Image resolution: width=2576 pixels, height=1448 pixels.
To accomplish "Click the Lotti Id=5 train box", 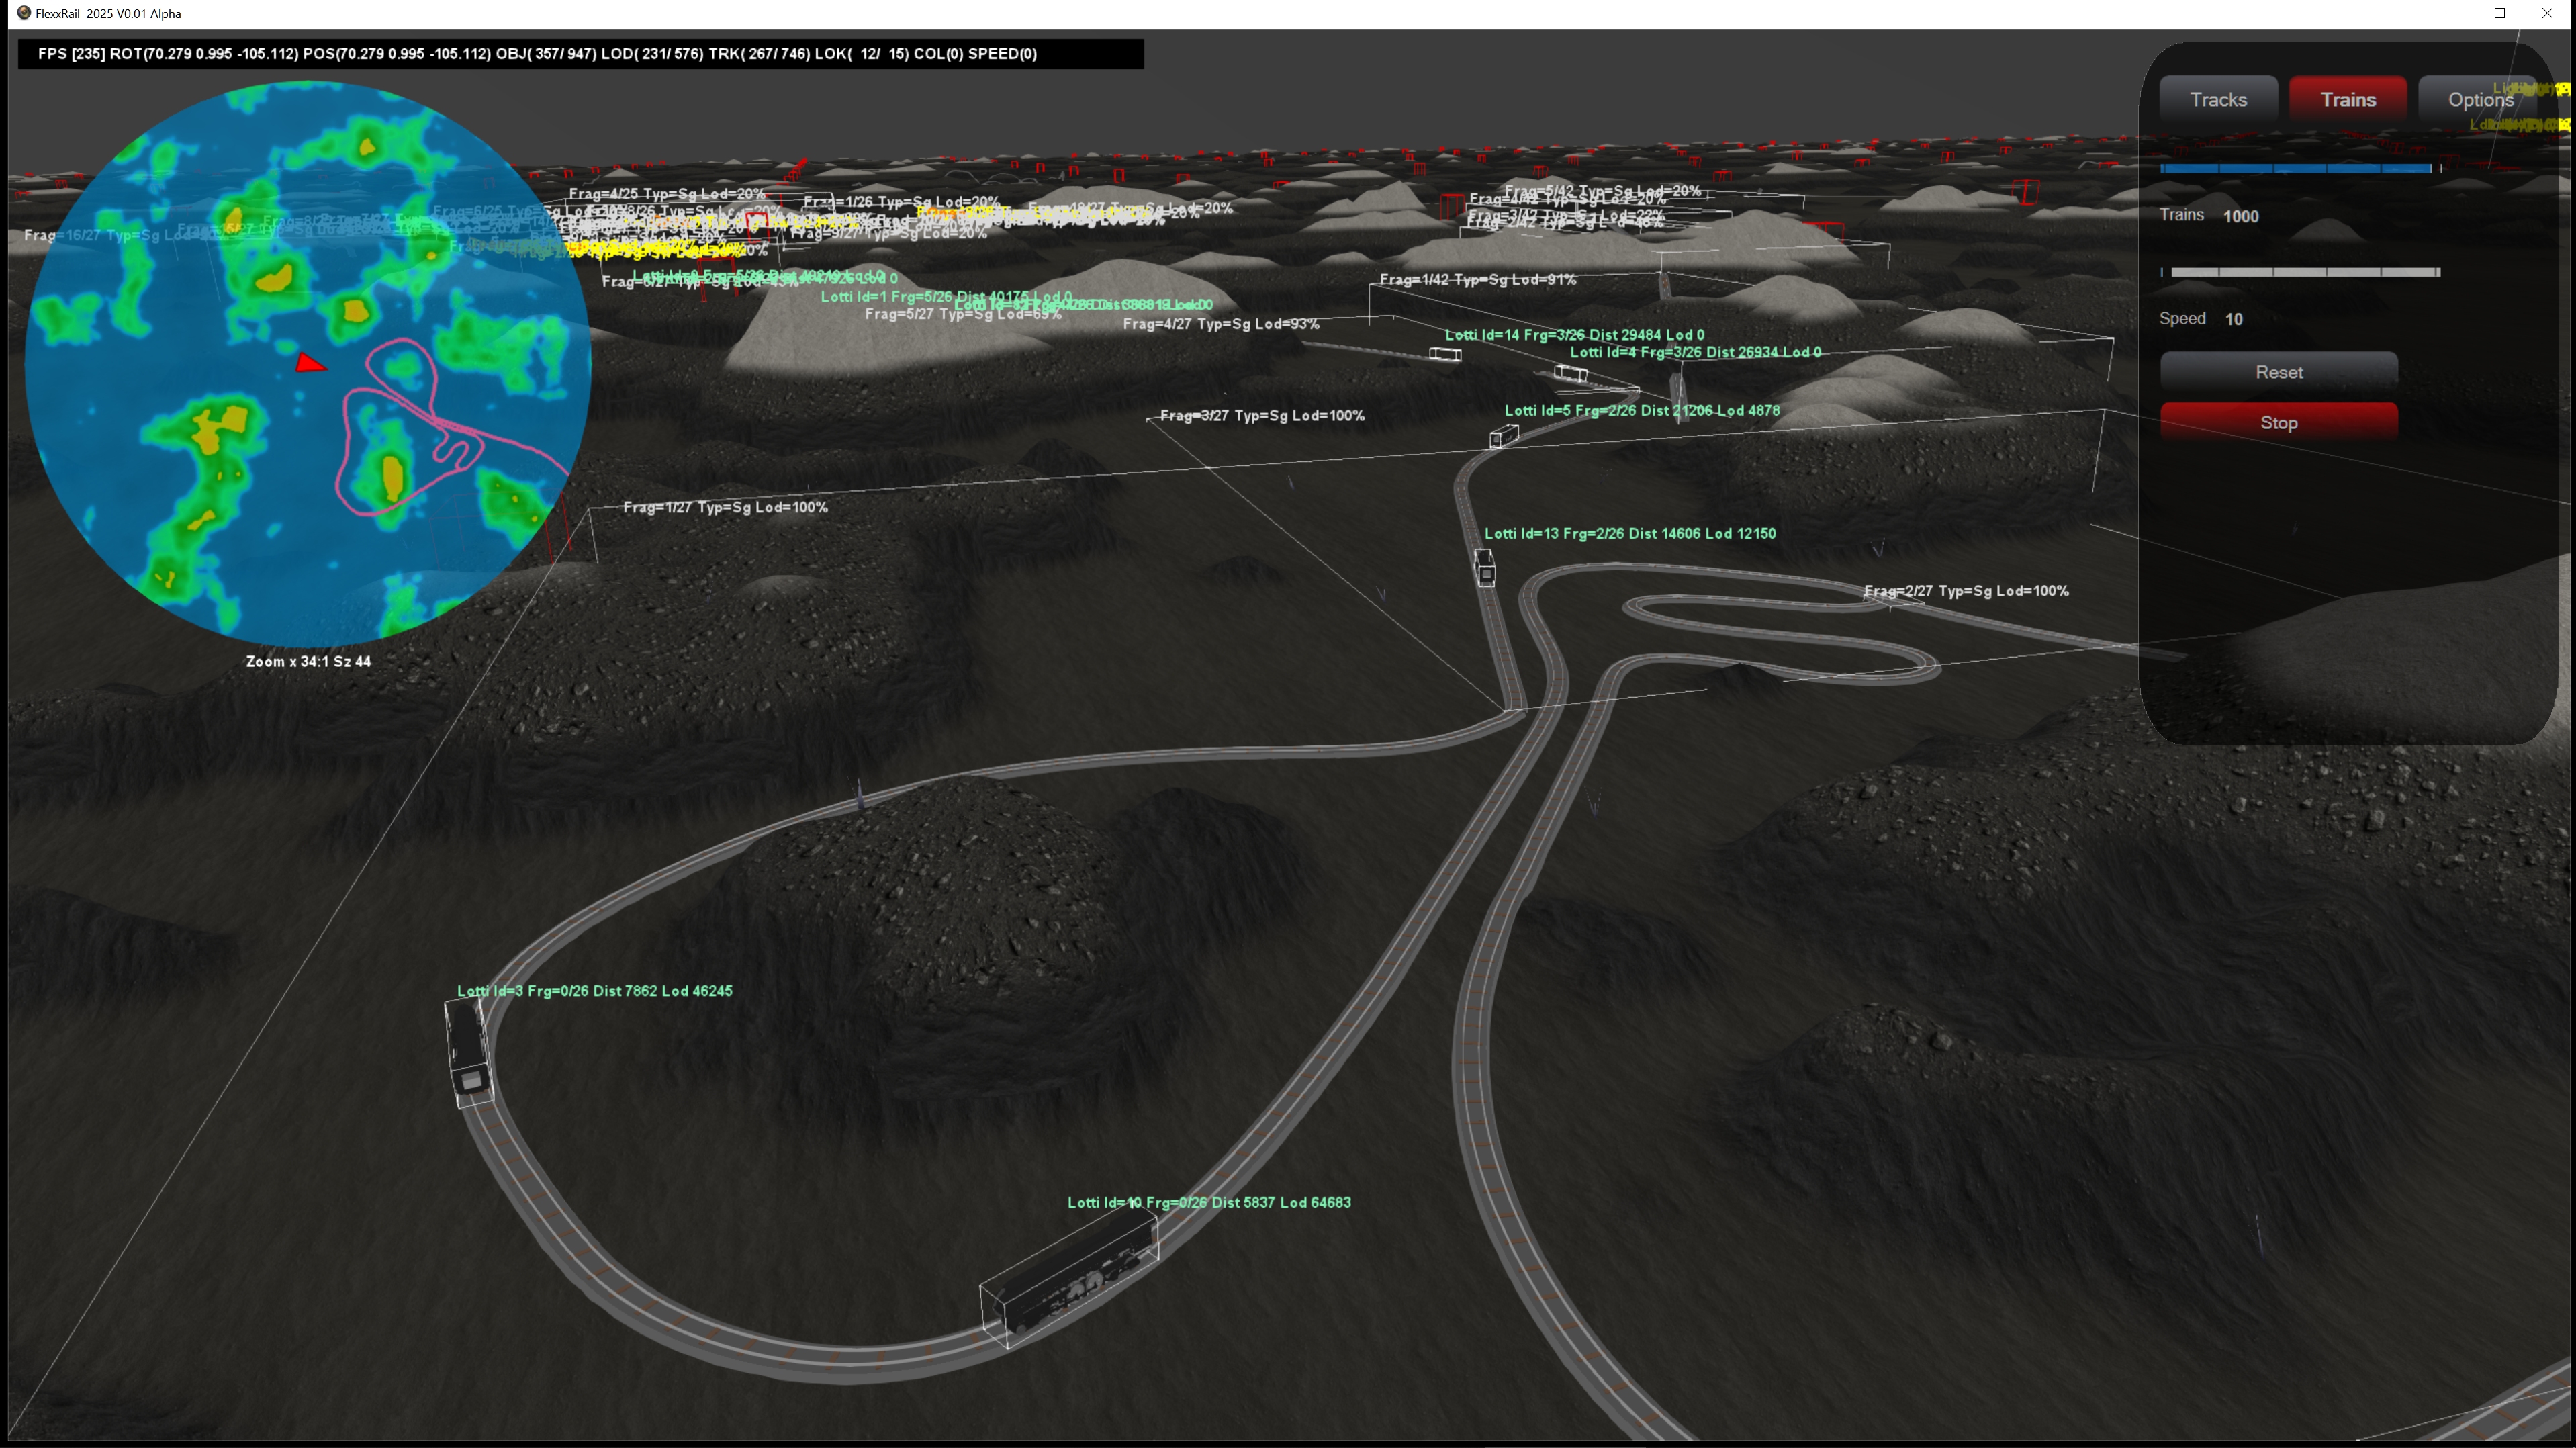I will (x=1503, y=435).
